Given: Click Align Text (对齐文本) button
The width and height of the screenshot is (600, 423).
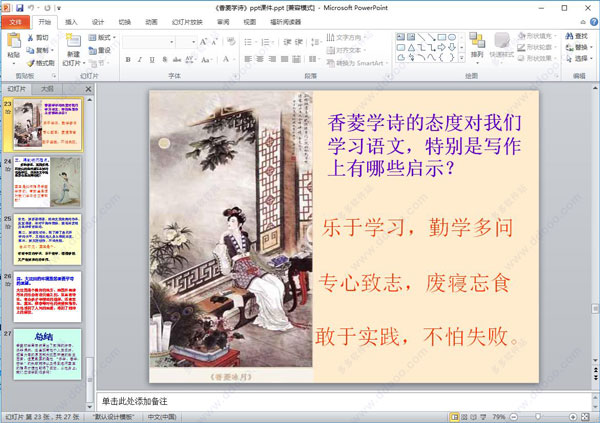Looking at the screenshot, I should pos(346,50).
